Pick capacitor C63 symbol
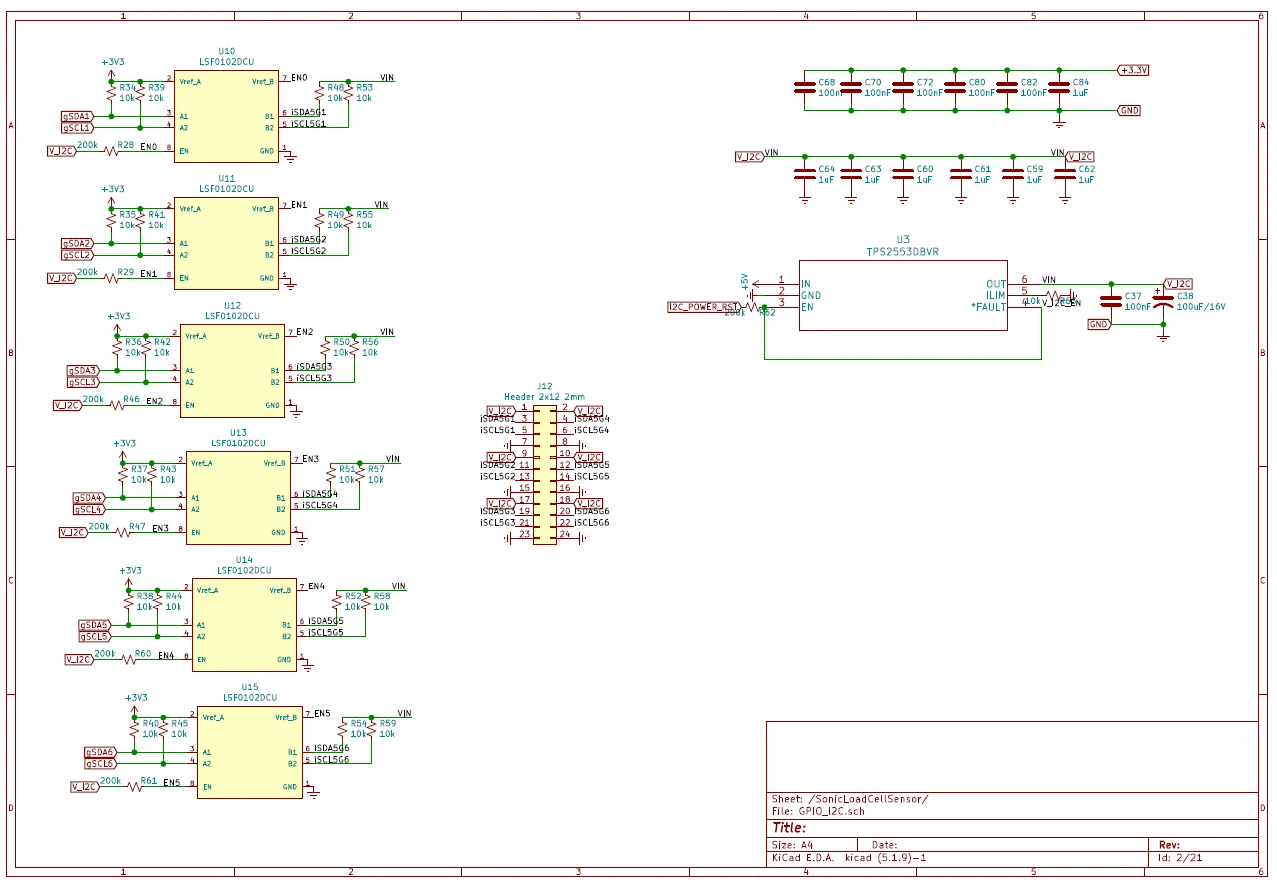 click(x=851, y=174)
